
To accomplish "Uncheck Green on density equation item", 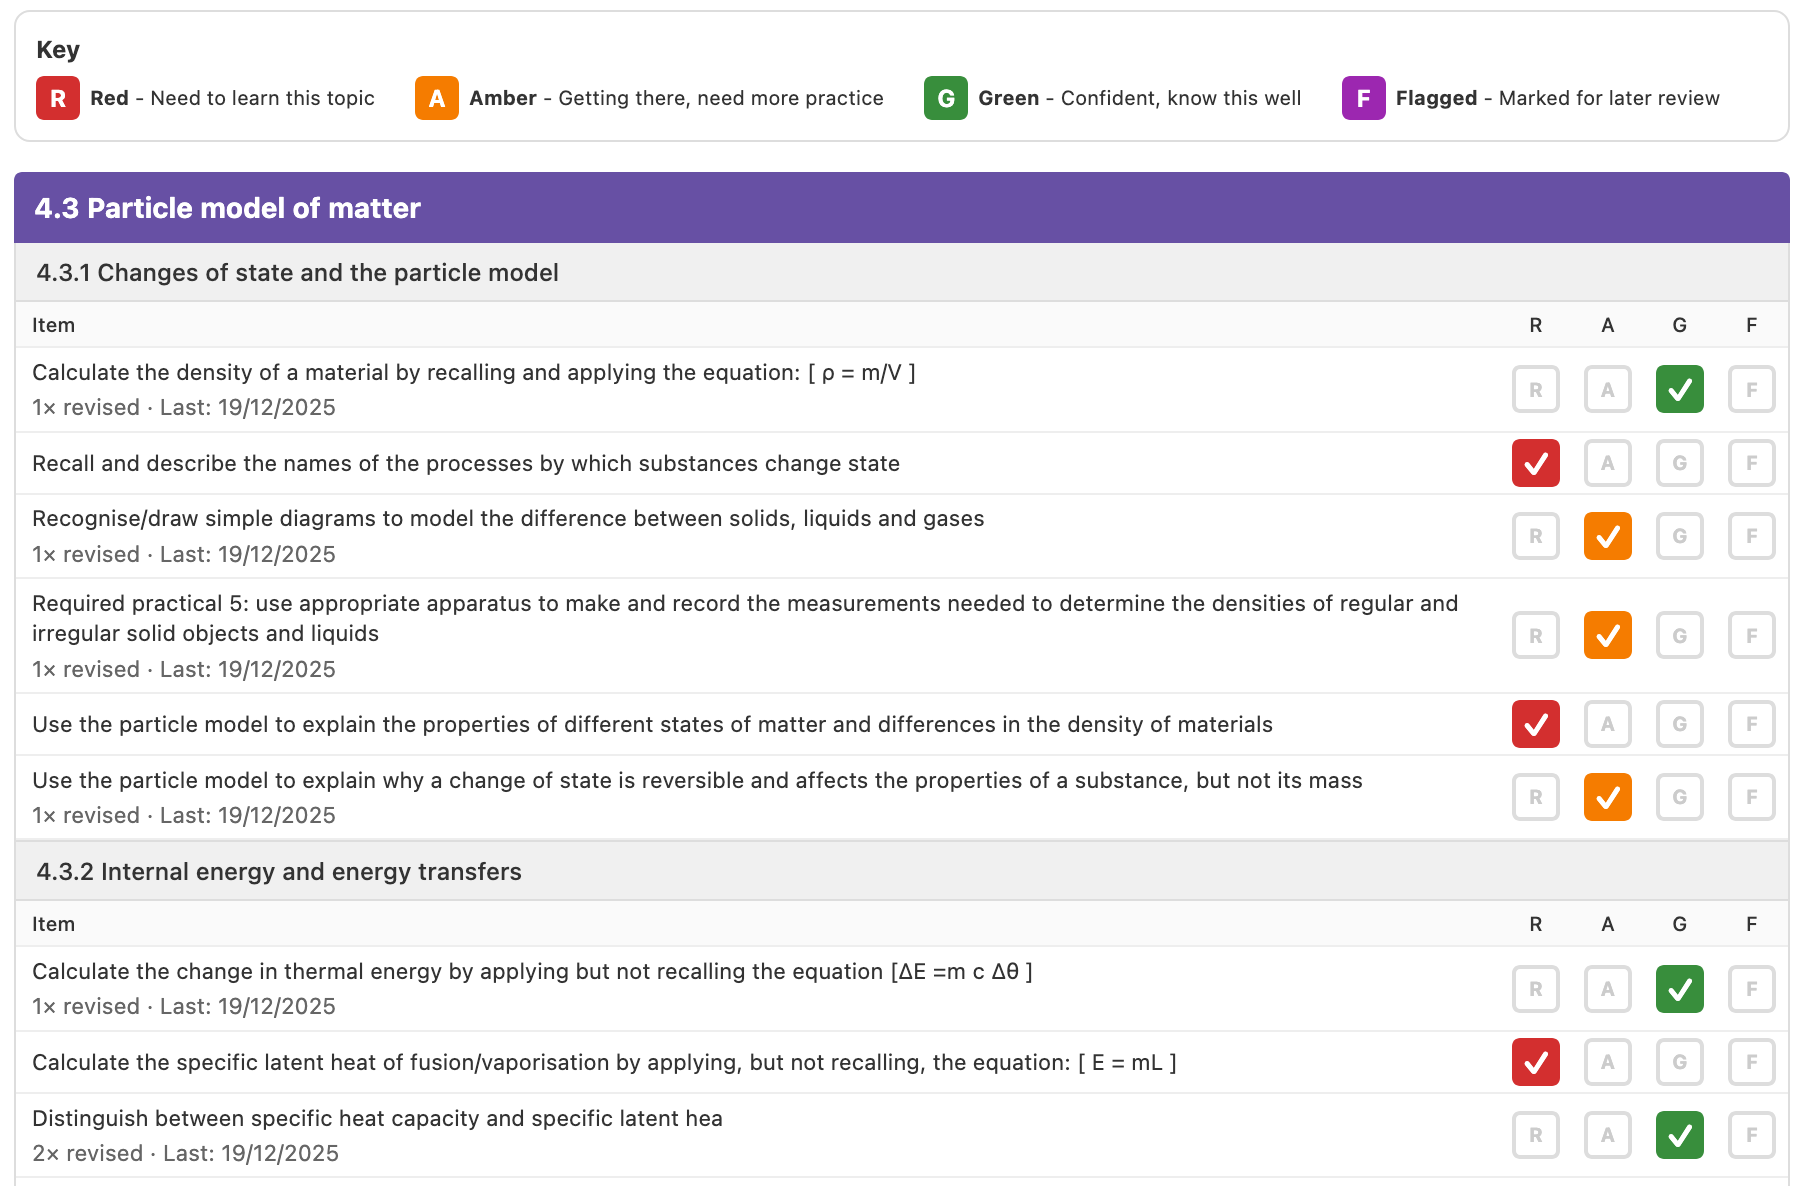I will pos(1679,389).
